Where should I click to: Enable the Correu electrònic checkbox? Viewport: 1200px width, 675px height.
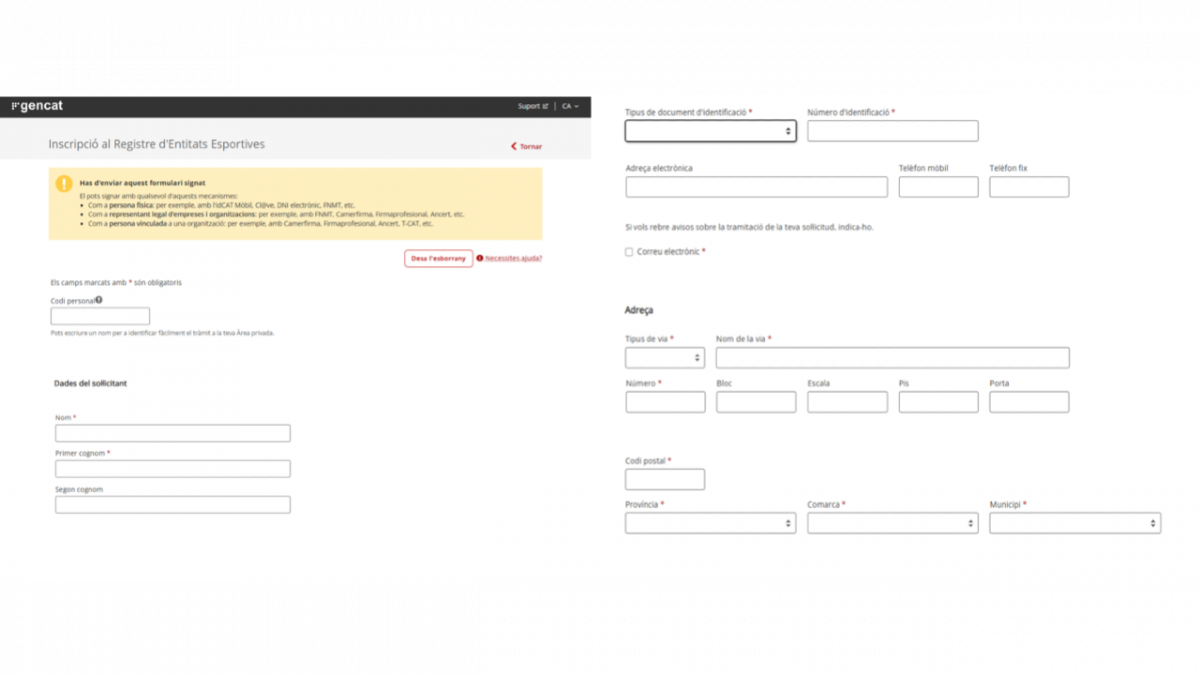pyautogui.click(x=629, y=252)
